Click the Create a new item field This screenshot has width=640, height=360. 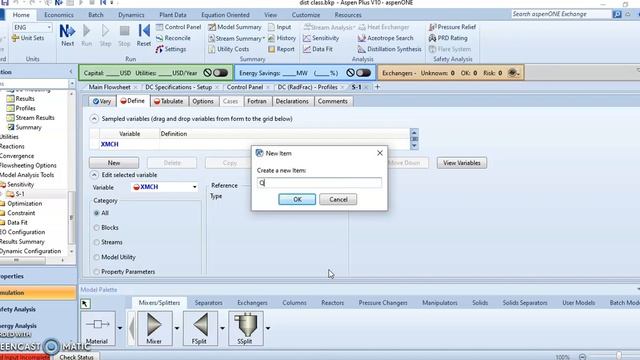click(x=320, y=183)
